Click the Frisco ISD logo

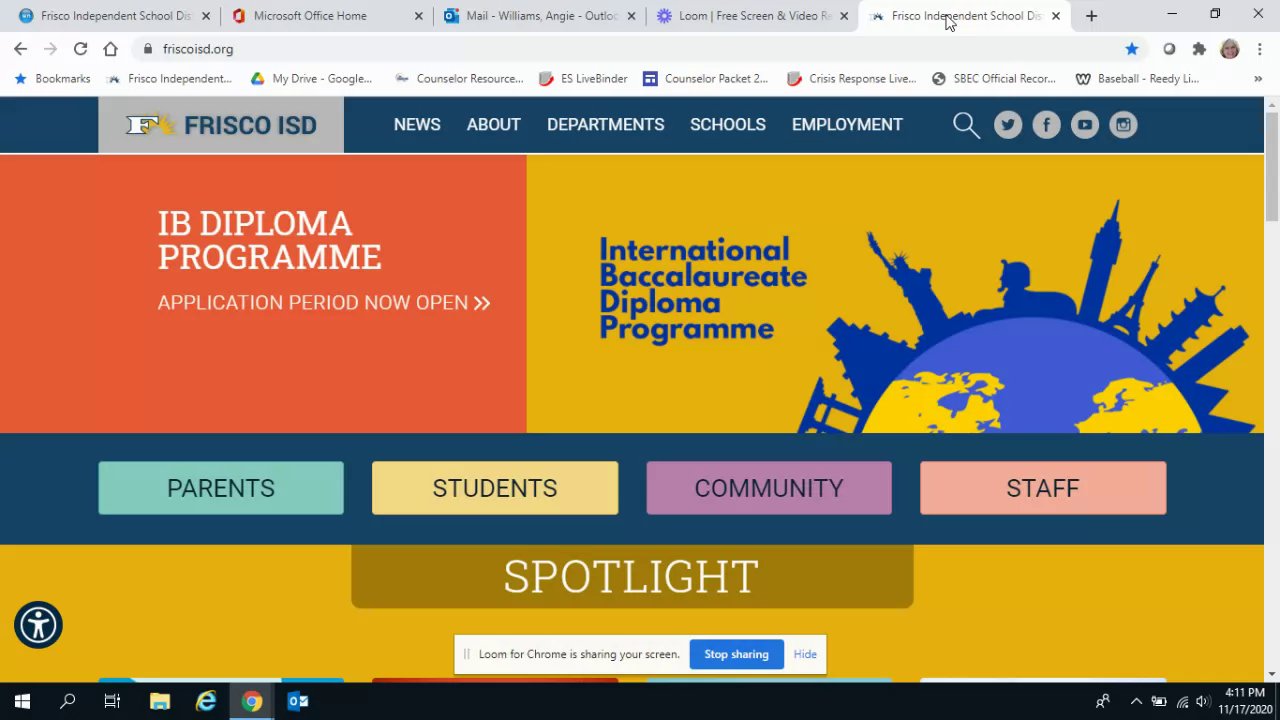pos(221,125)
